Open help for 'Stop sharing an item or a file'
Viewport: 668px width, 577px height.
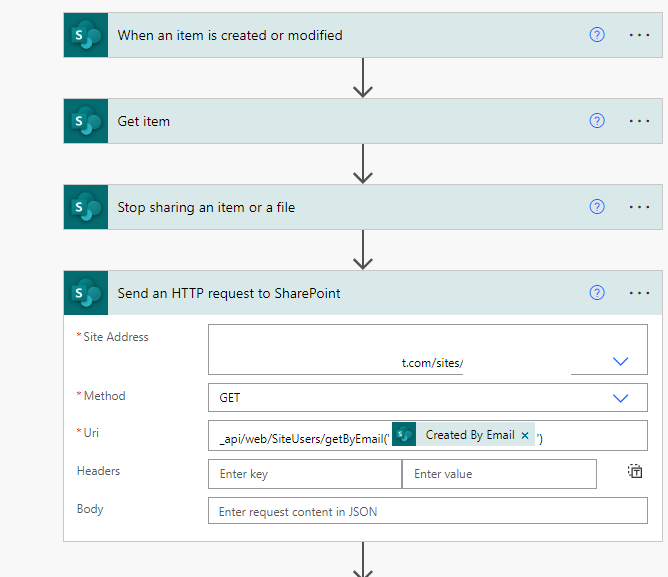(597, 207)
